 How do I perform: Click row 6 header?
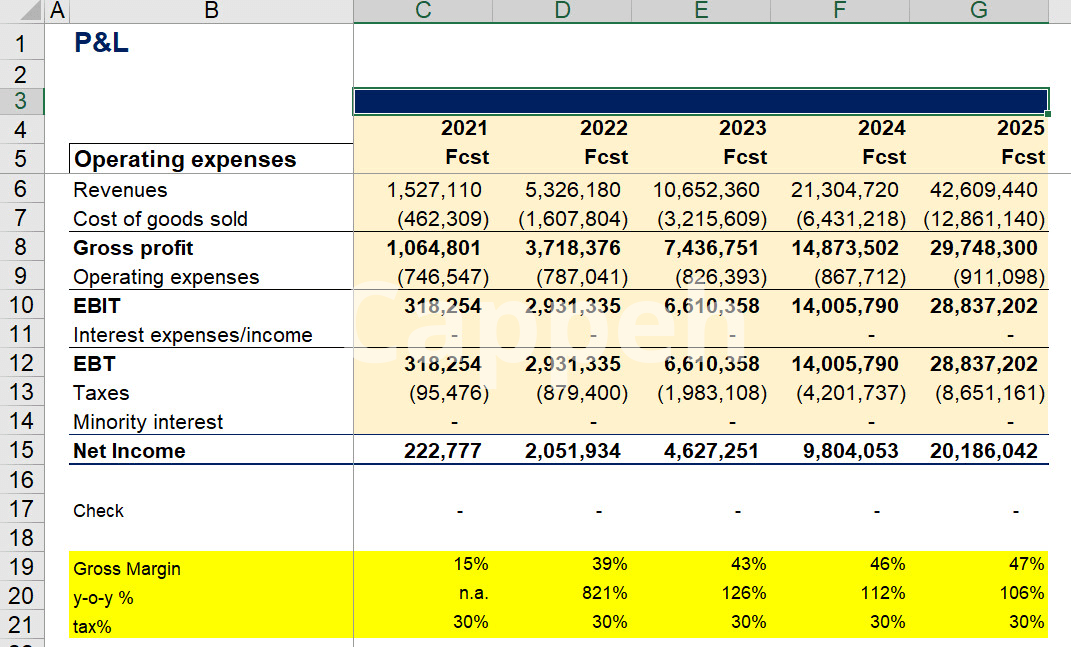(22, 190)
